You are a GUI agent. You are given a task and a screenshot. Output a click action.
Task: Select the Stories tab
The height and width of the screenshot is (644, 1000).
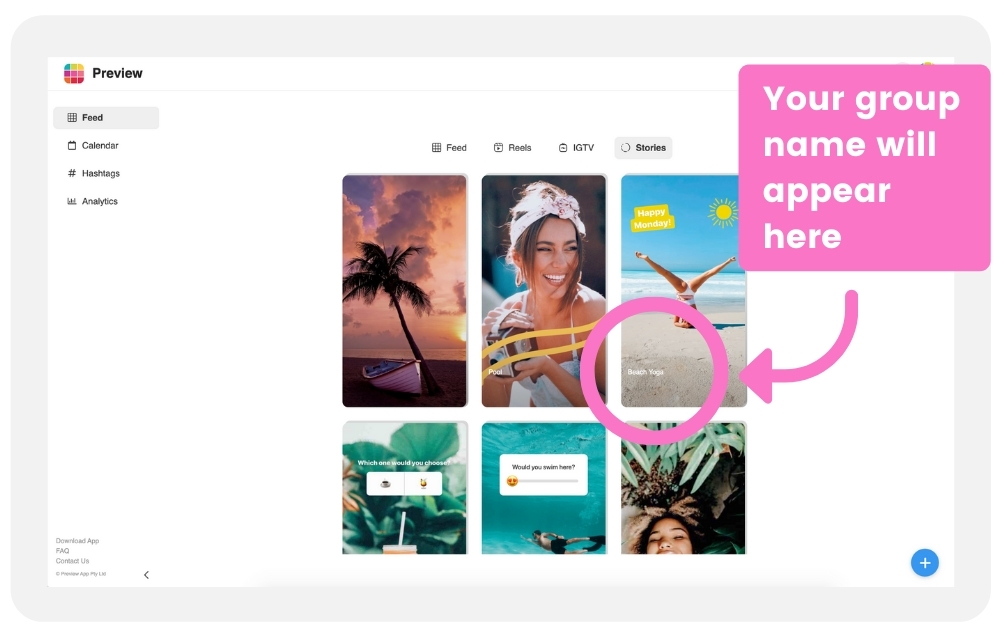[643, 148]
